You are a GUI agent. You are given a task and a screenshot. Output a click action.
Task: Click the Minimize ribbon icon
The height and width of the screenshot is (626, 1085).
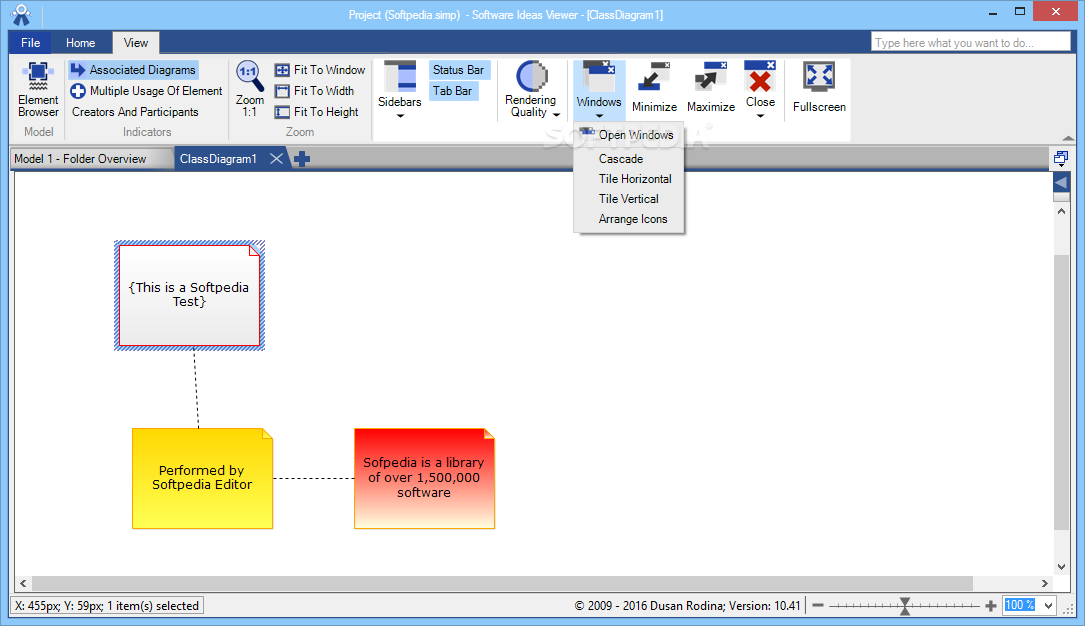tap(654, 88)
